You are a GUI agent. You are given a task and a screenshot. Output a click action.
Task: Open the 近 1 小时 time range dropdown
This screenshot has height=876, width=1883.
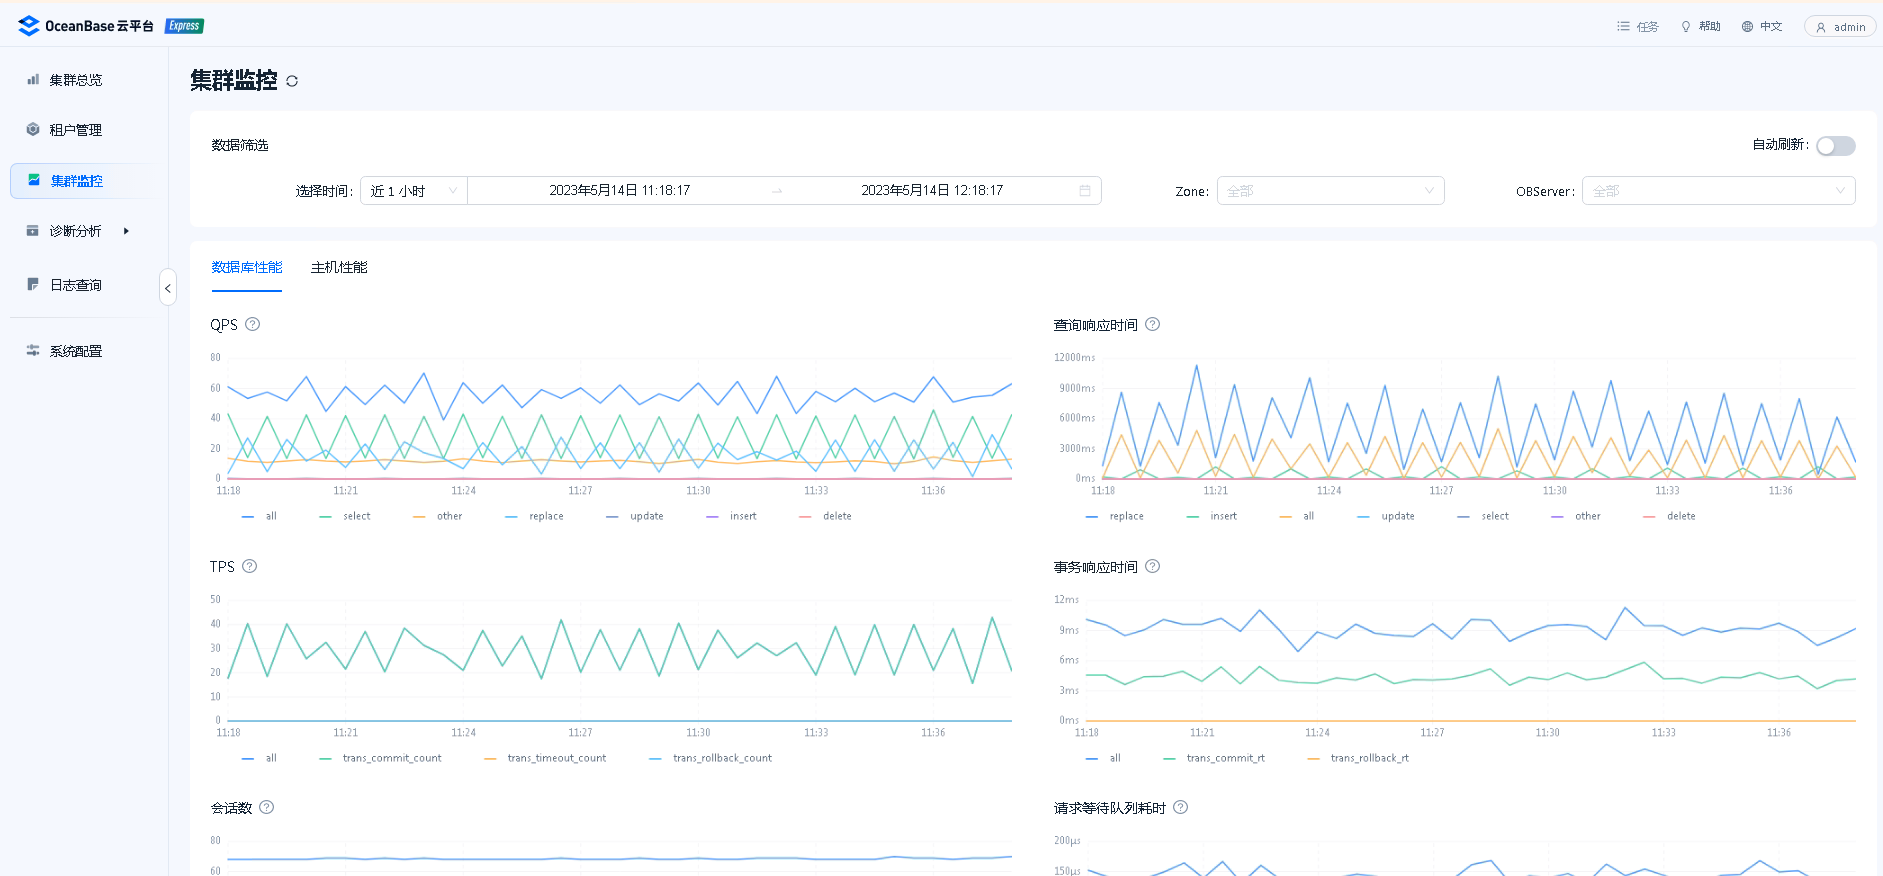pyautogui.click(x=414, y=190)
